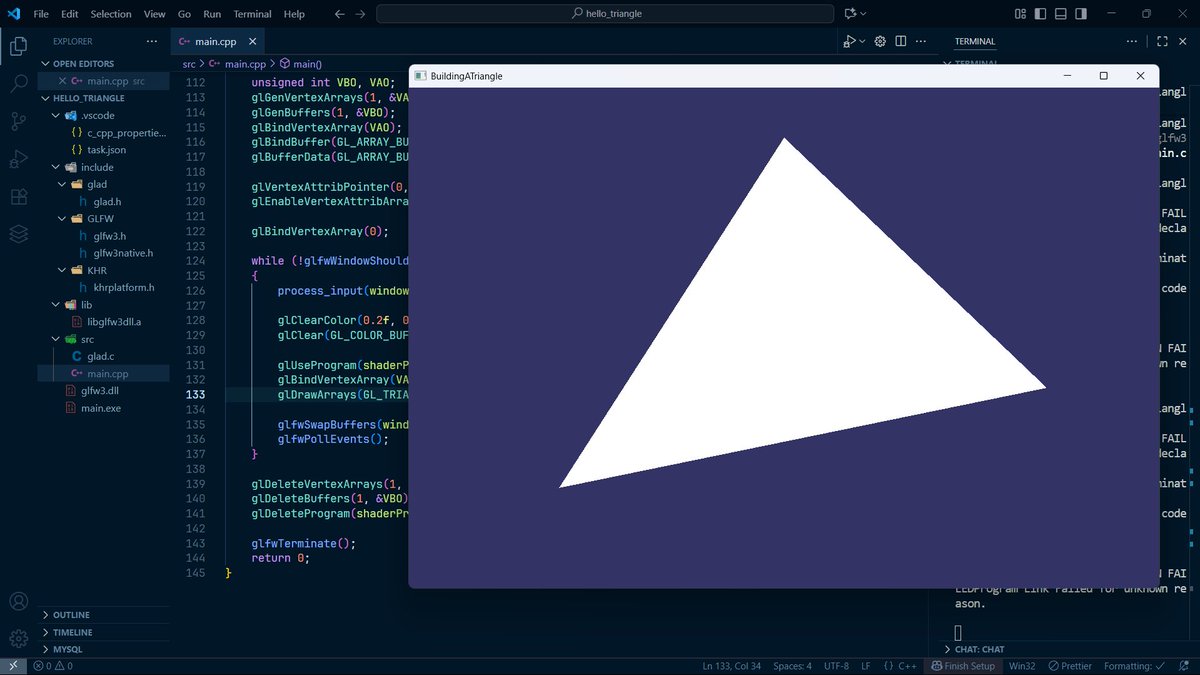This screenshot has width=1200, height=675.
Task: Open the Edit menu
Action: (x=70, y=14)
